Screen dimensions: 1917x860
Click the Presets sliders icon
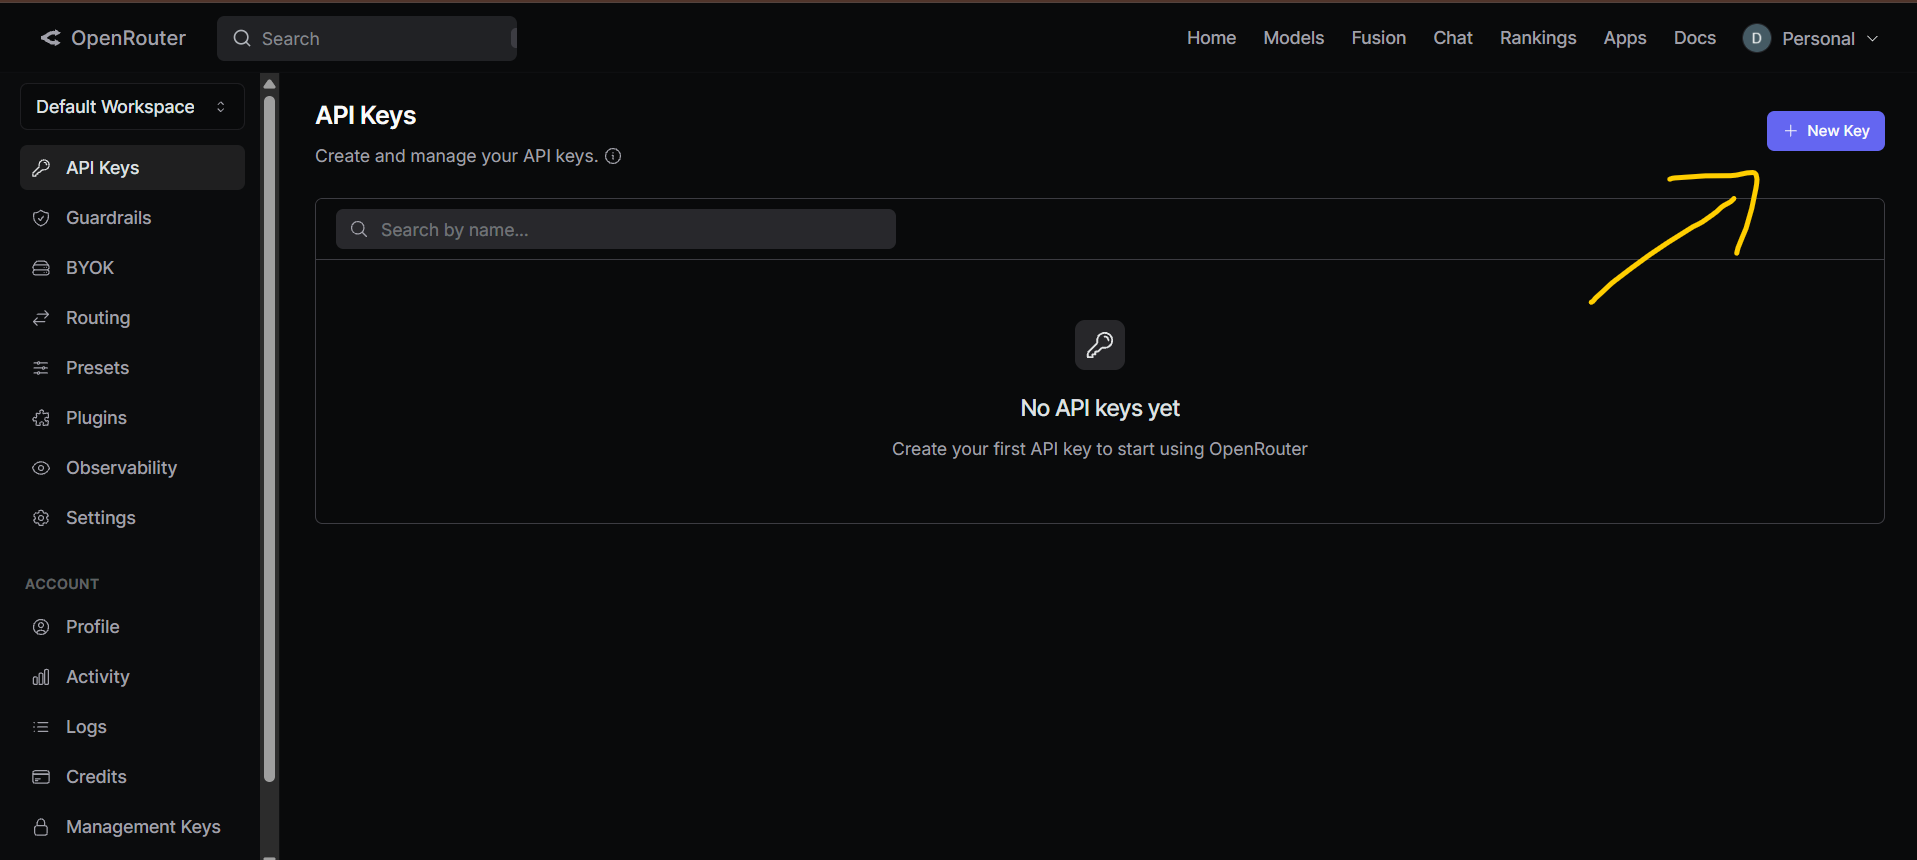41,368
